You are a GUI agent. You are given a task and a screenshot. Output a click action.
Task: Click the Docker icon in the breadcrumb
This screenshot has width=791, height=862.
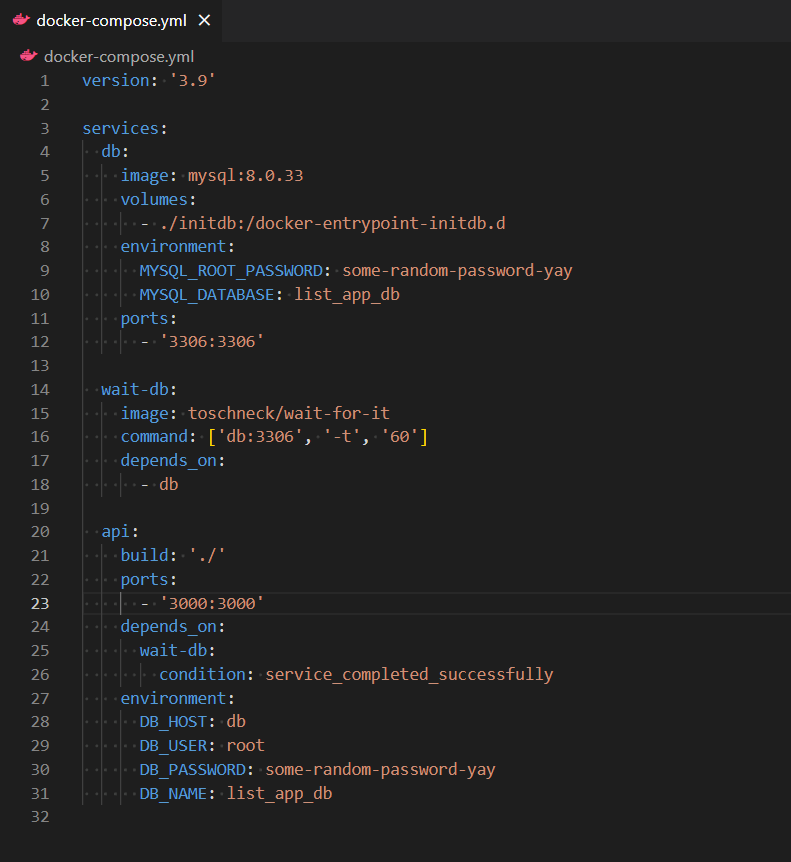28,56
